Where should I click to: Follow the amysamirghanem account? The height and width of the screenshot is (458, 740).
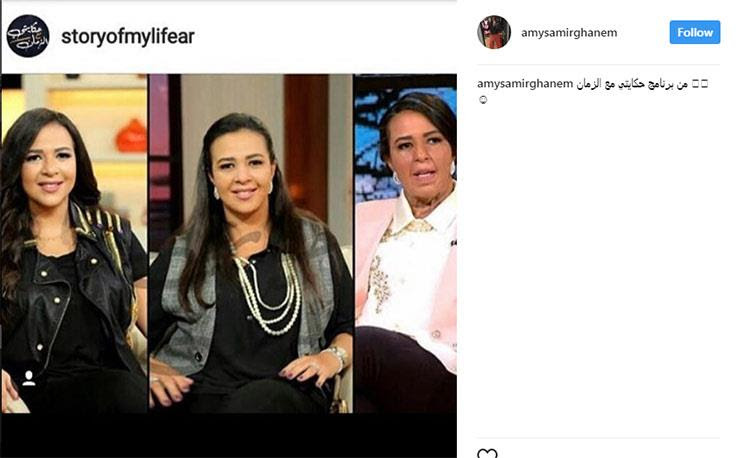pos(695,32)
